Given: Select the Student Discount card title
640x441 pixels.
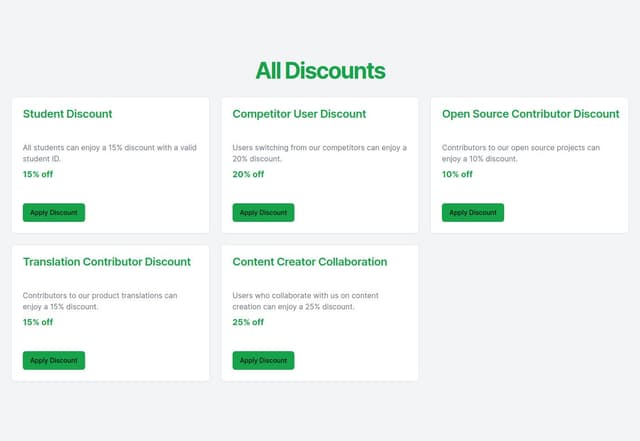Looking at the screenshot, I should [x=67, y=114].
